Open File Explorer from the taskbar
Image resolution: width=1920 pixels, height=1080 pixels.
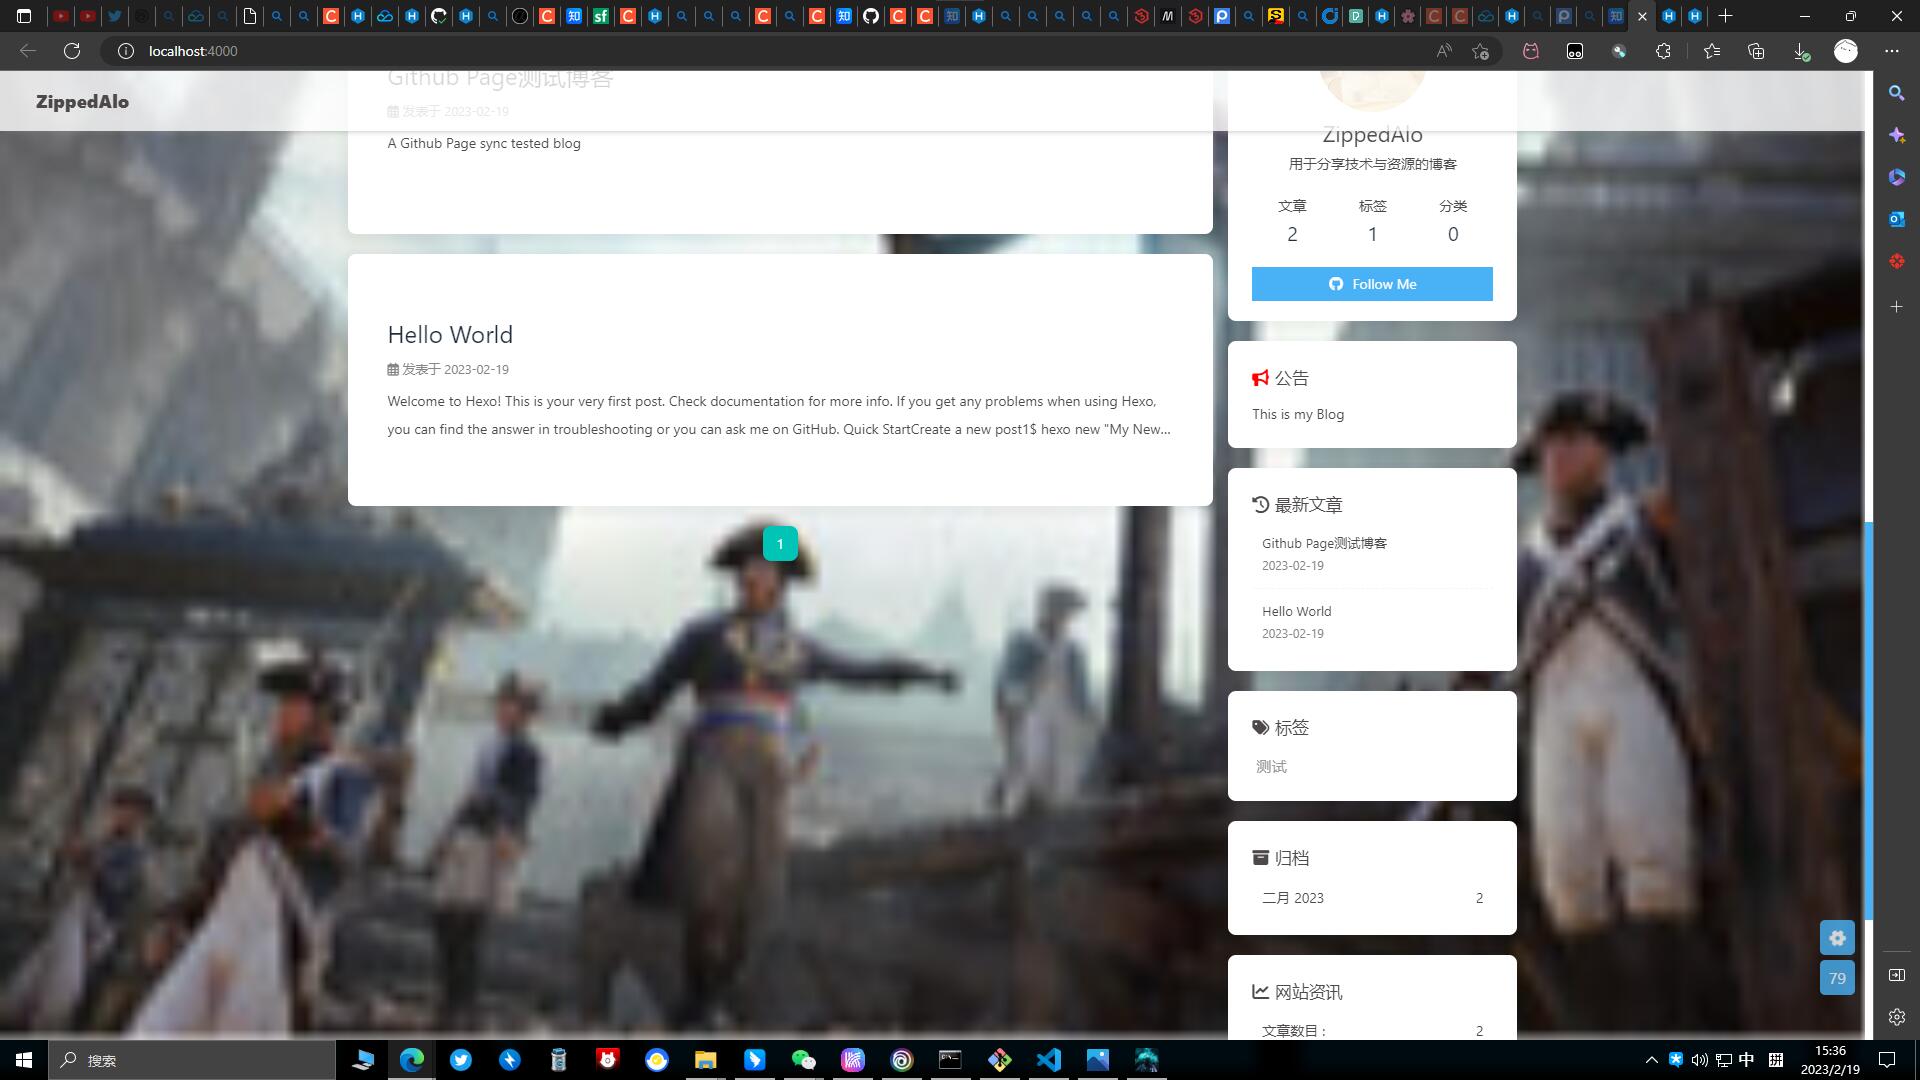coord(706,1060)
